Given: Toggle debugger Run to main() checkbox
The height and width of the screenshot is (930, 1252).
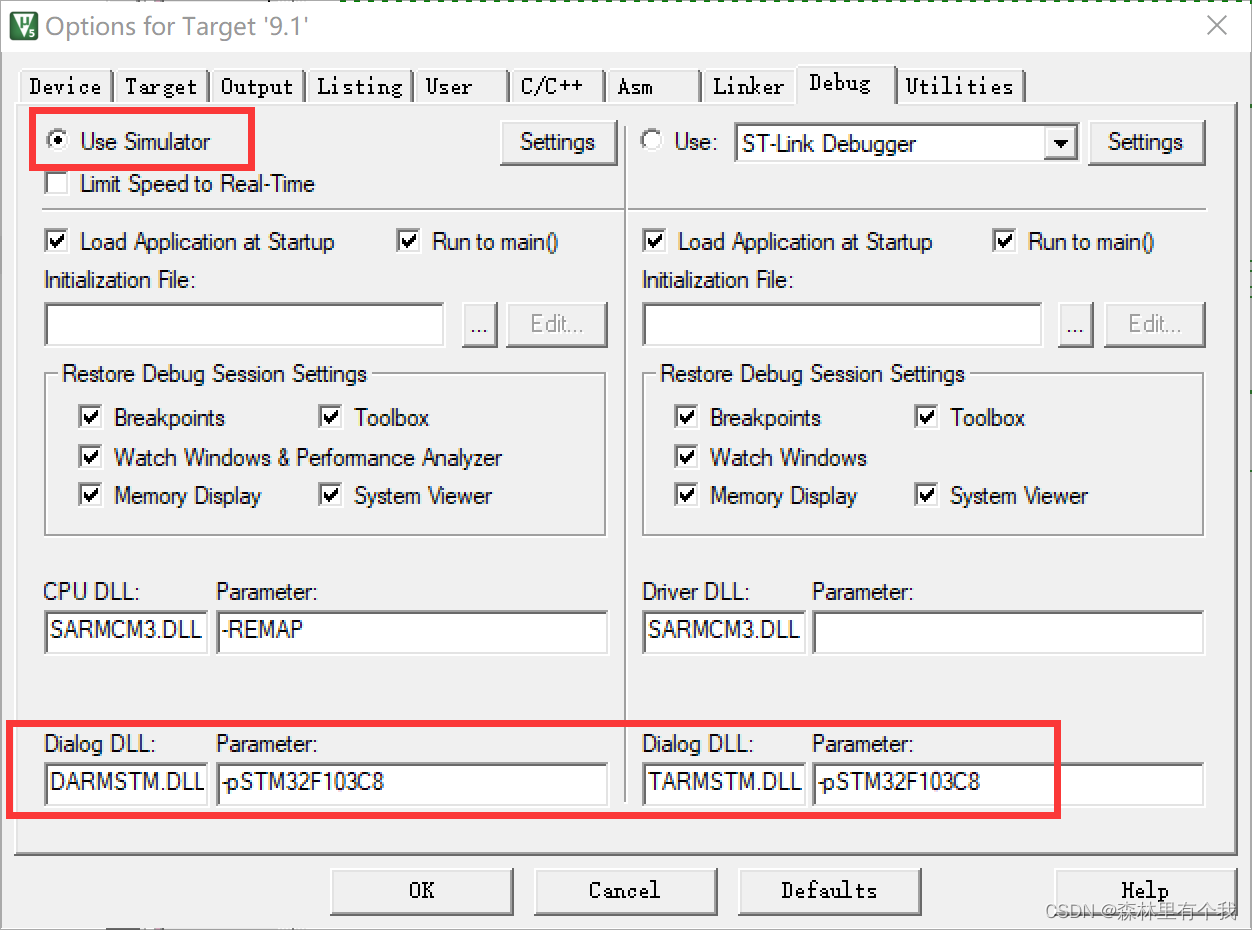Looking at the screenshot, I should click(1004, 241).
